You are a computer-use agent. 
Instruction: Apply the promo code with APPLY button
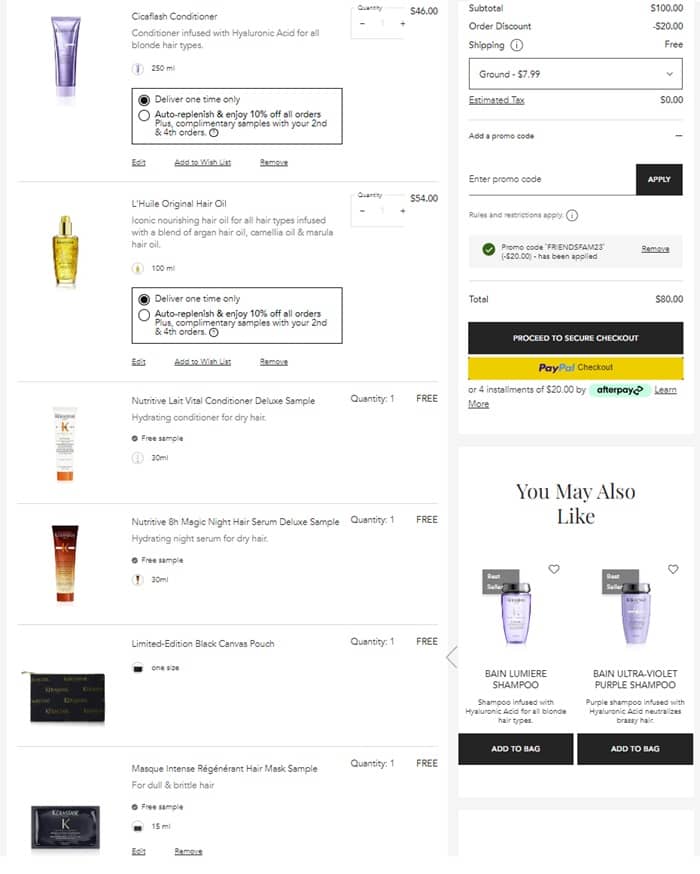659,179
